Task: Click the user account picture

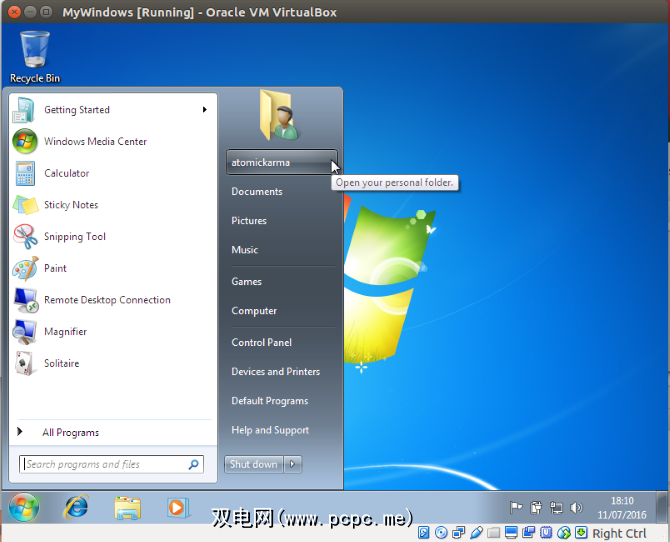Action: coord(279,115)
